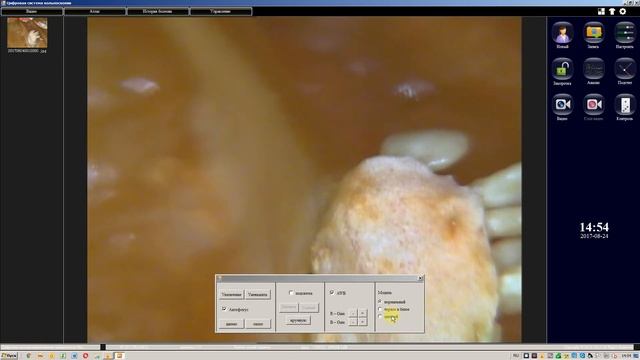Select the 'нормальный' mode option
The height and width of the screenshot is (360, 640).
pyautogui.click(x=380, y=302)
